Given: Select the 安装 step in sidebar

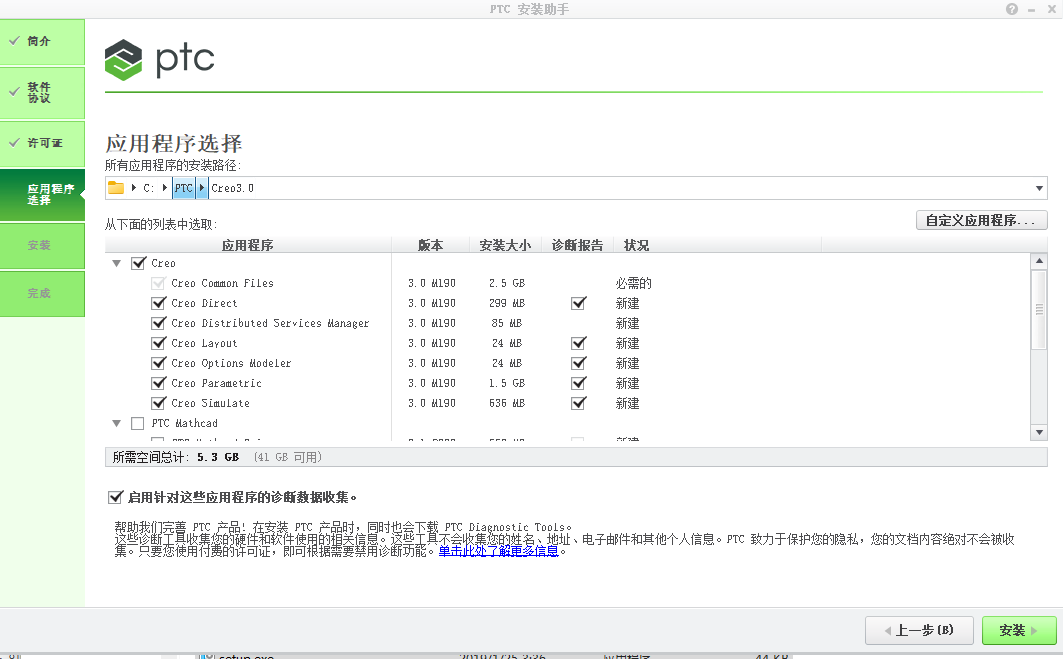Looking at the screenshot, I should (x=42, y=245).
